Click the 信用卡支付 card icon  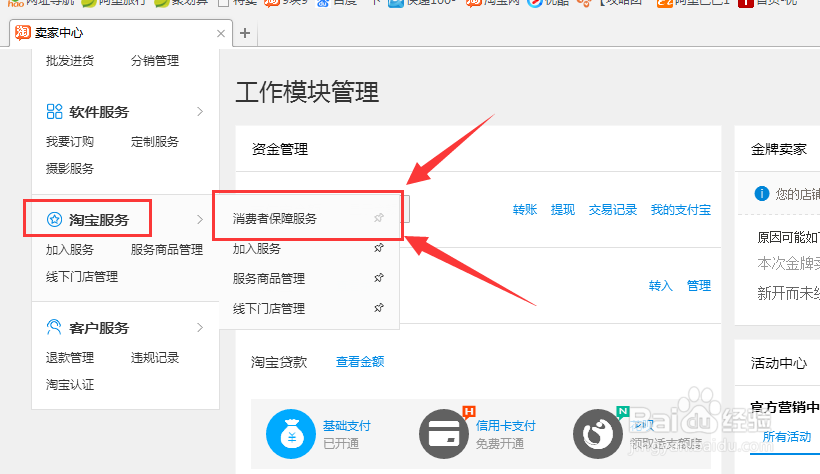(444, 434)
